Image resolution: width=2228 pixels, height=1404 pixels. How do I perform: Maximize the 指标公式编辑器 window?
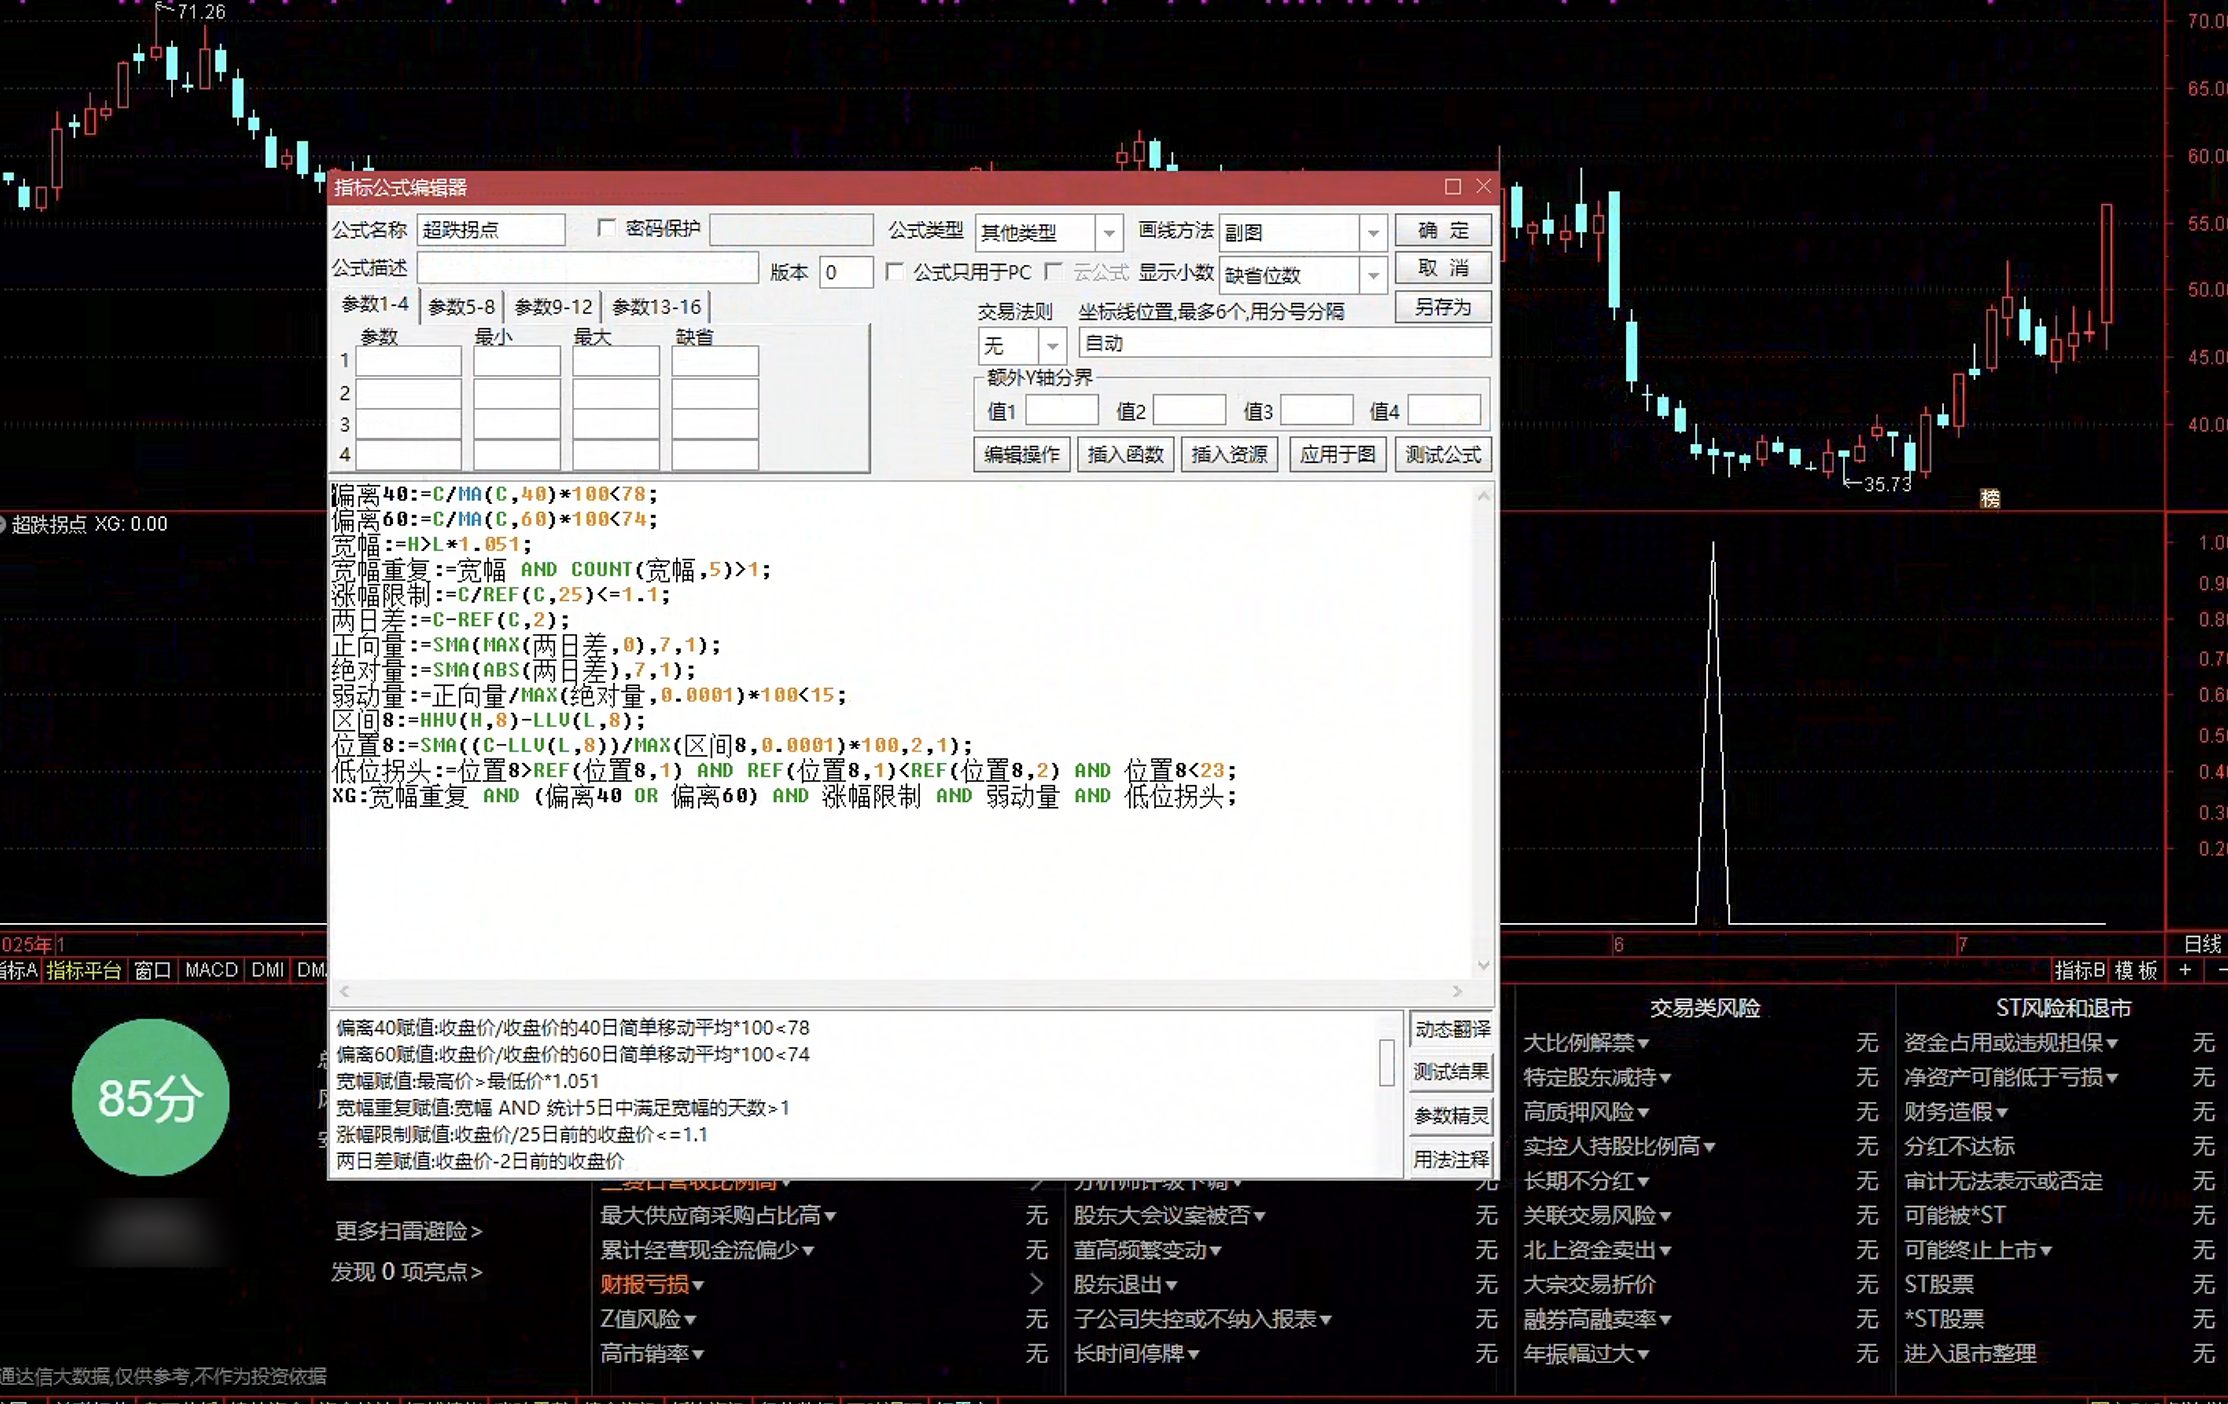pos(1453,187)
